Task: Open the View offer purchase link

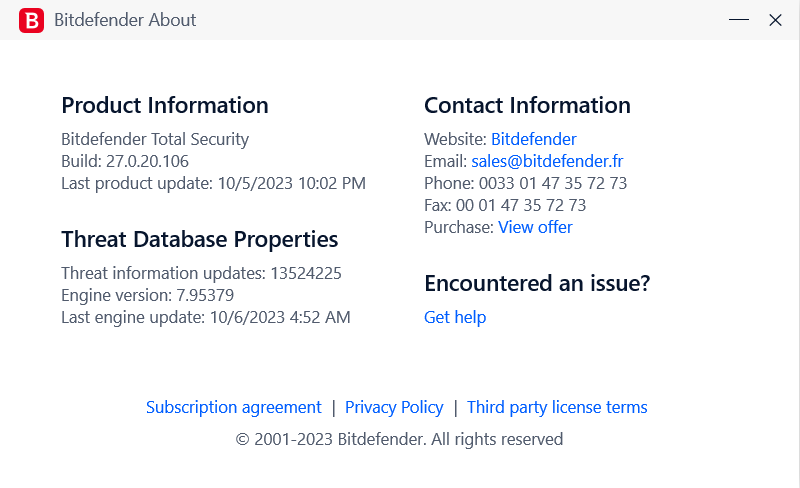Action: click(535, 227)
